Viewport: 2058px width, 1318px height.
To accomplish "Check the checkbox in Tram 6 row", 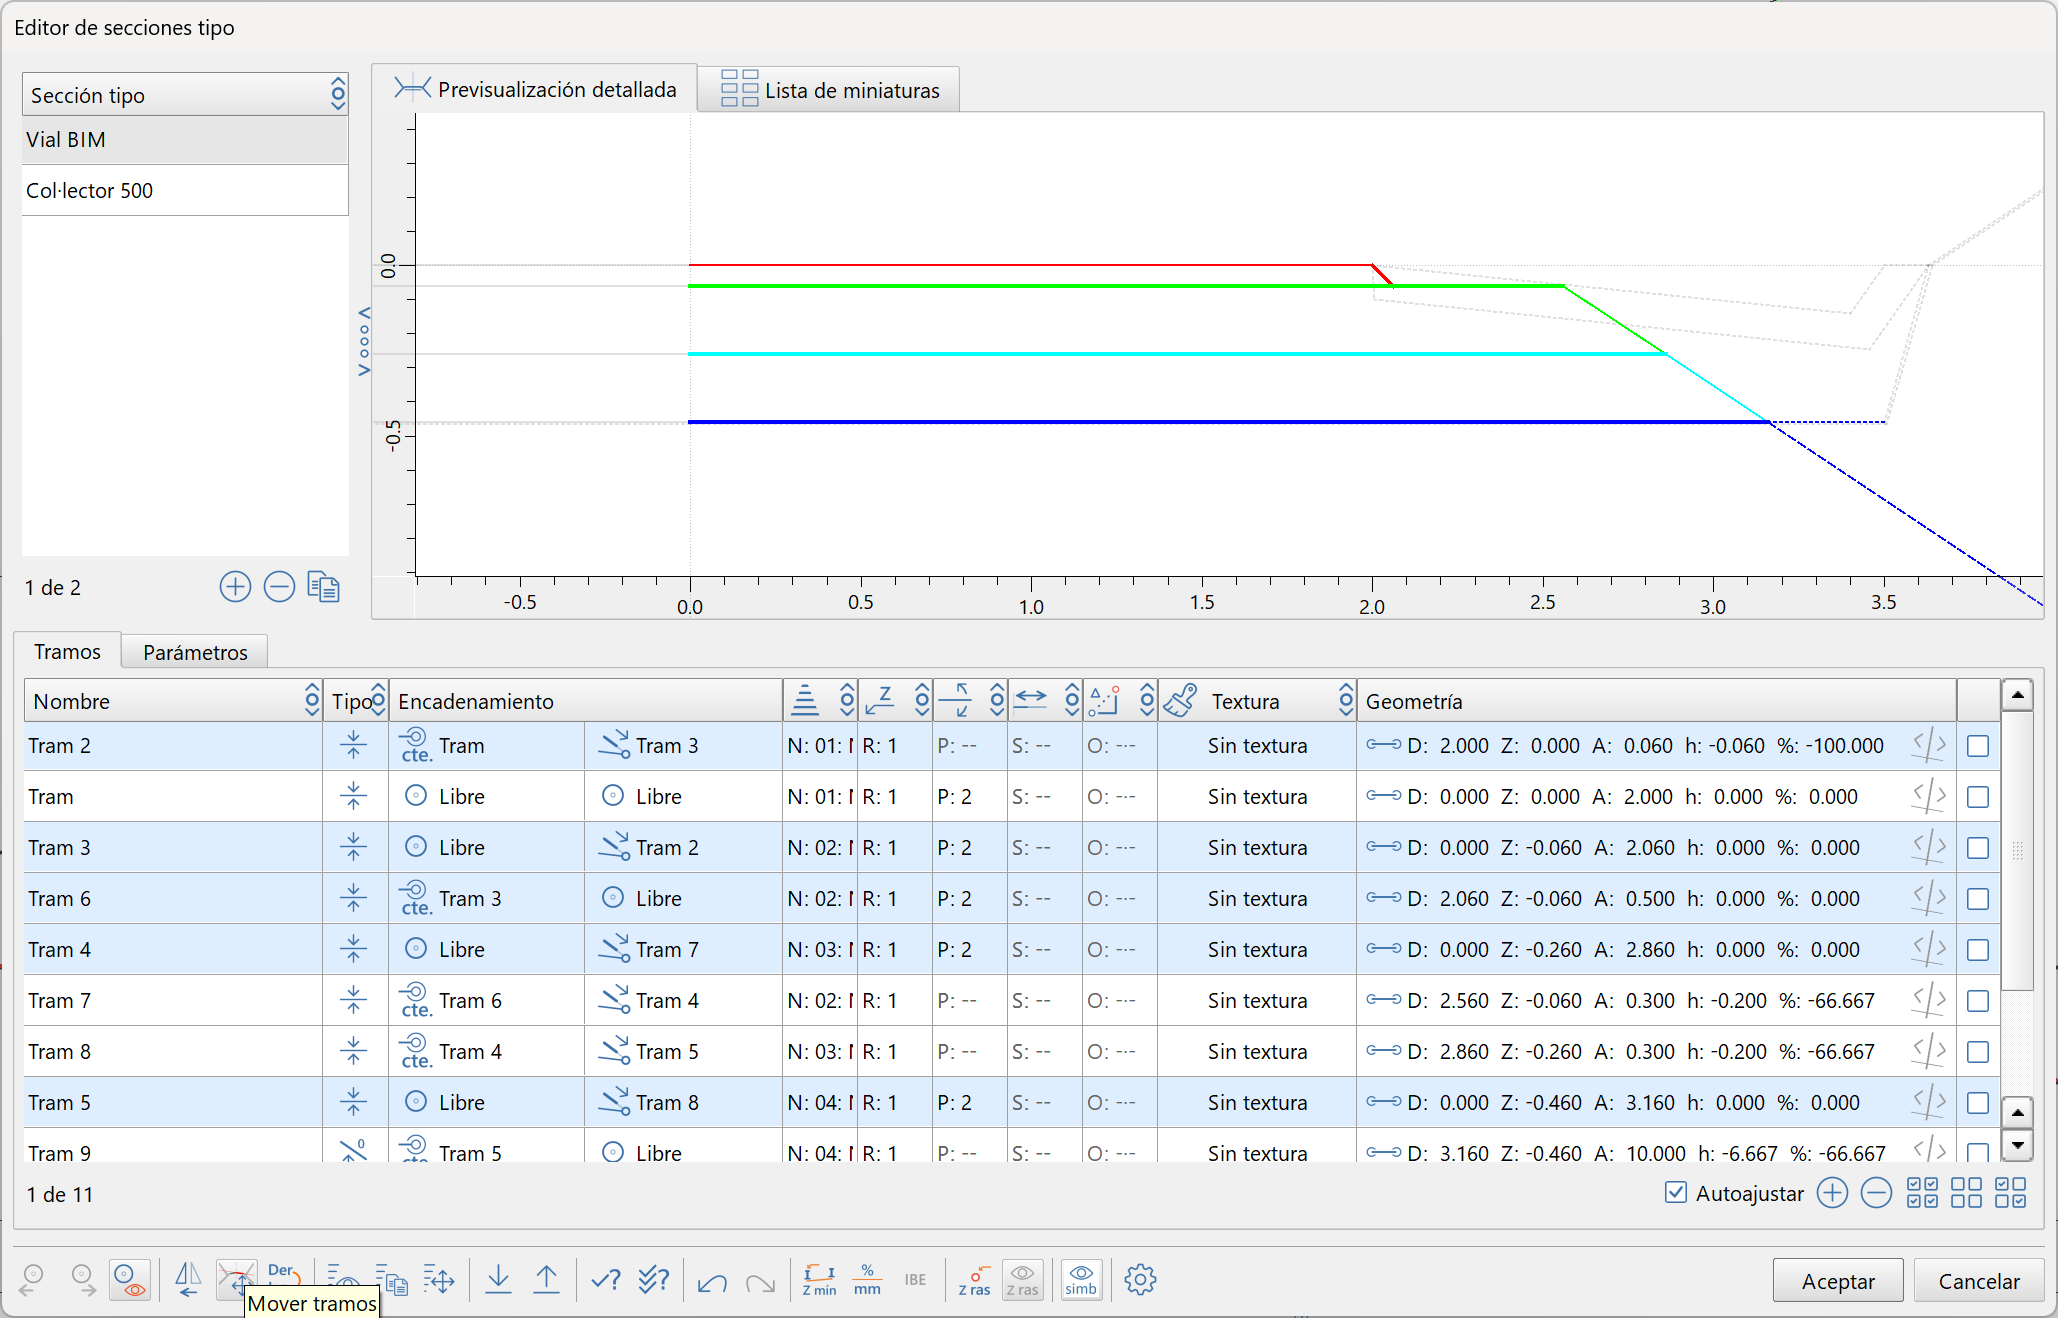I will click(x=1977, y=899).
